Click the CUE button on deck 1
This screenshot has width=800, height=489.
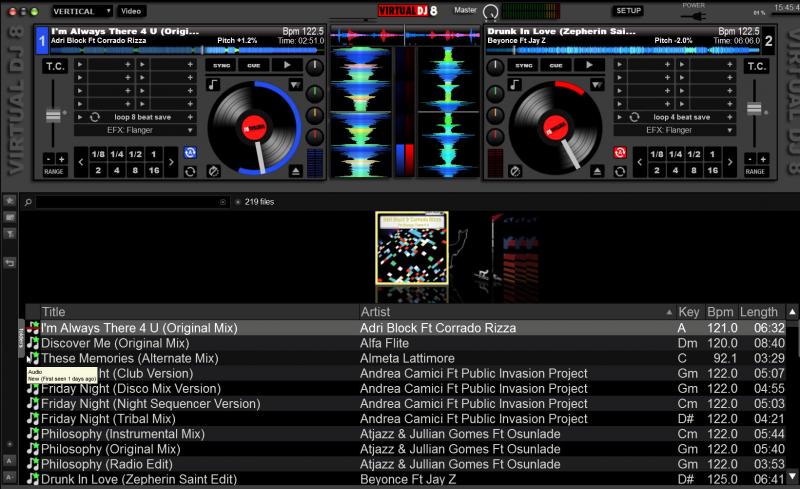[254, 65]
